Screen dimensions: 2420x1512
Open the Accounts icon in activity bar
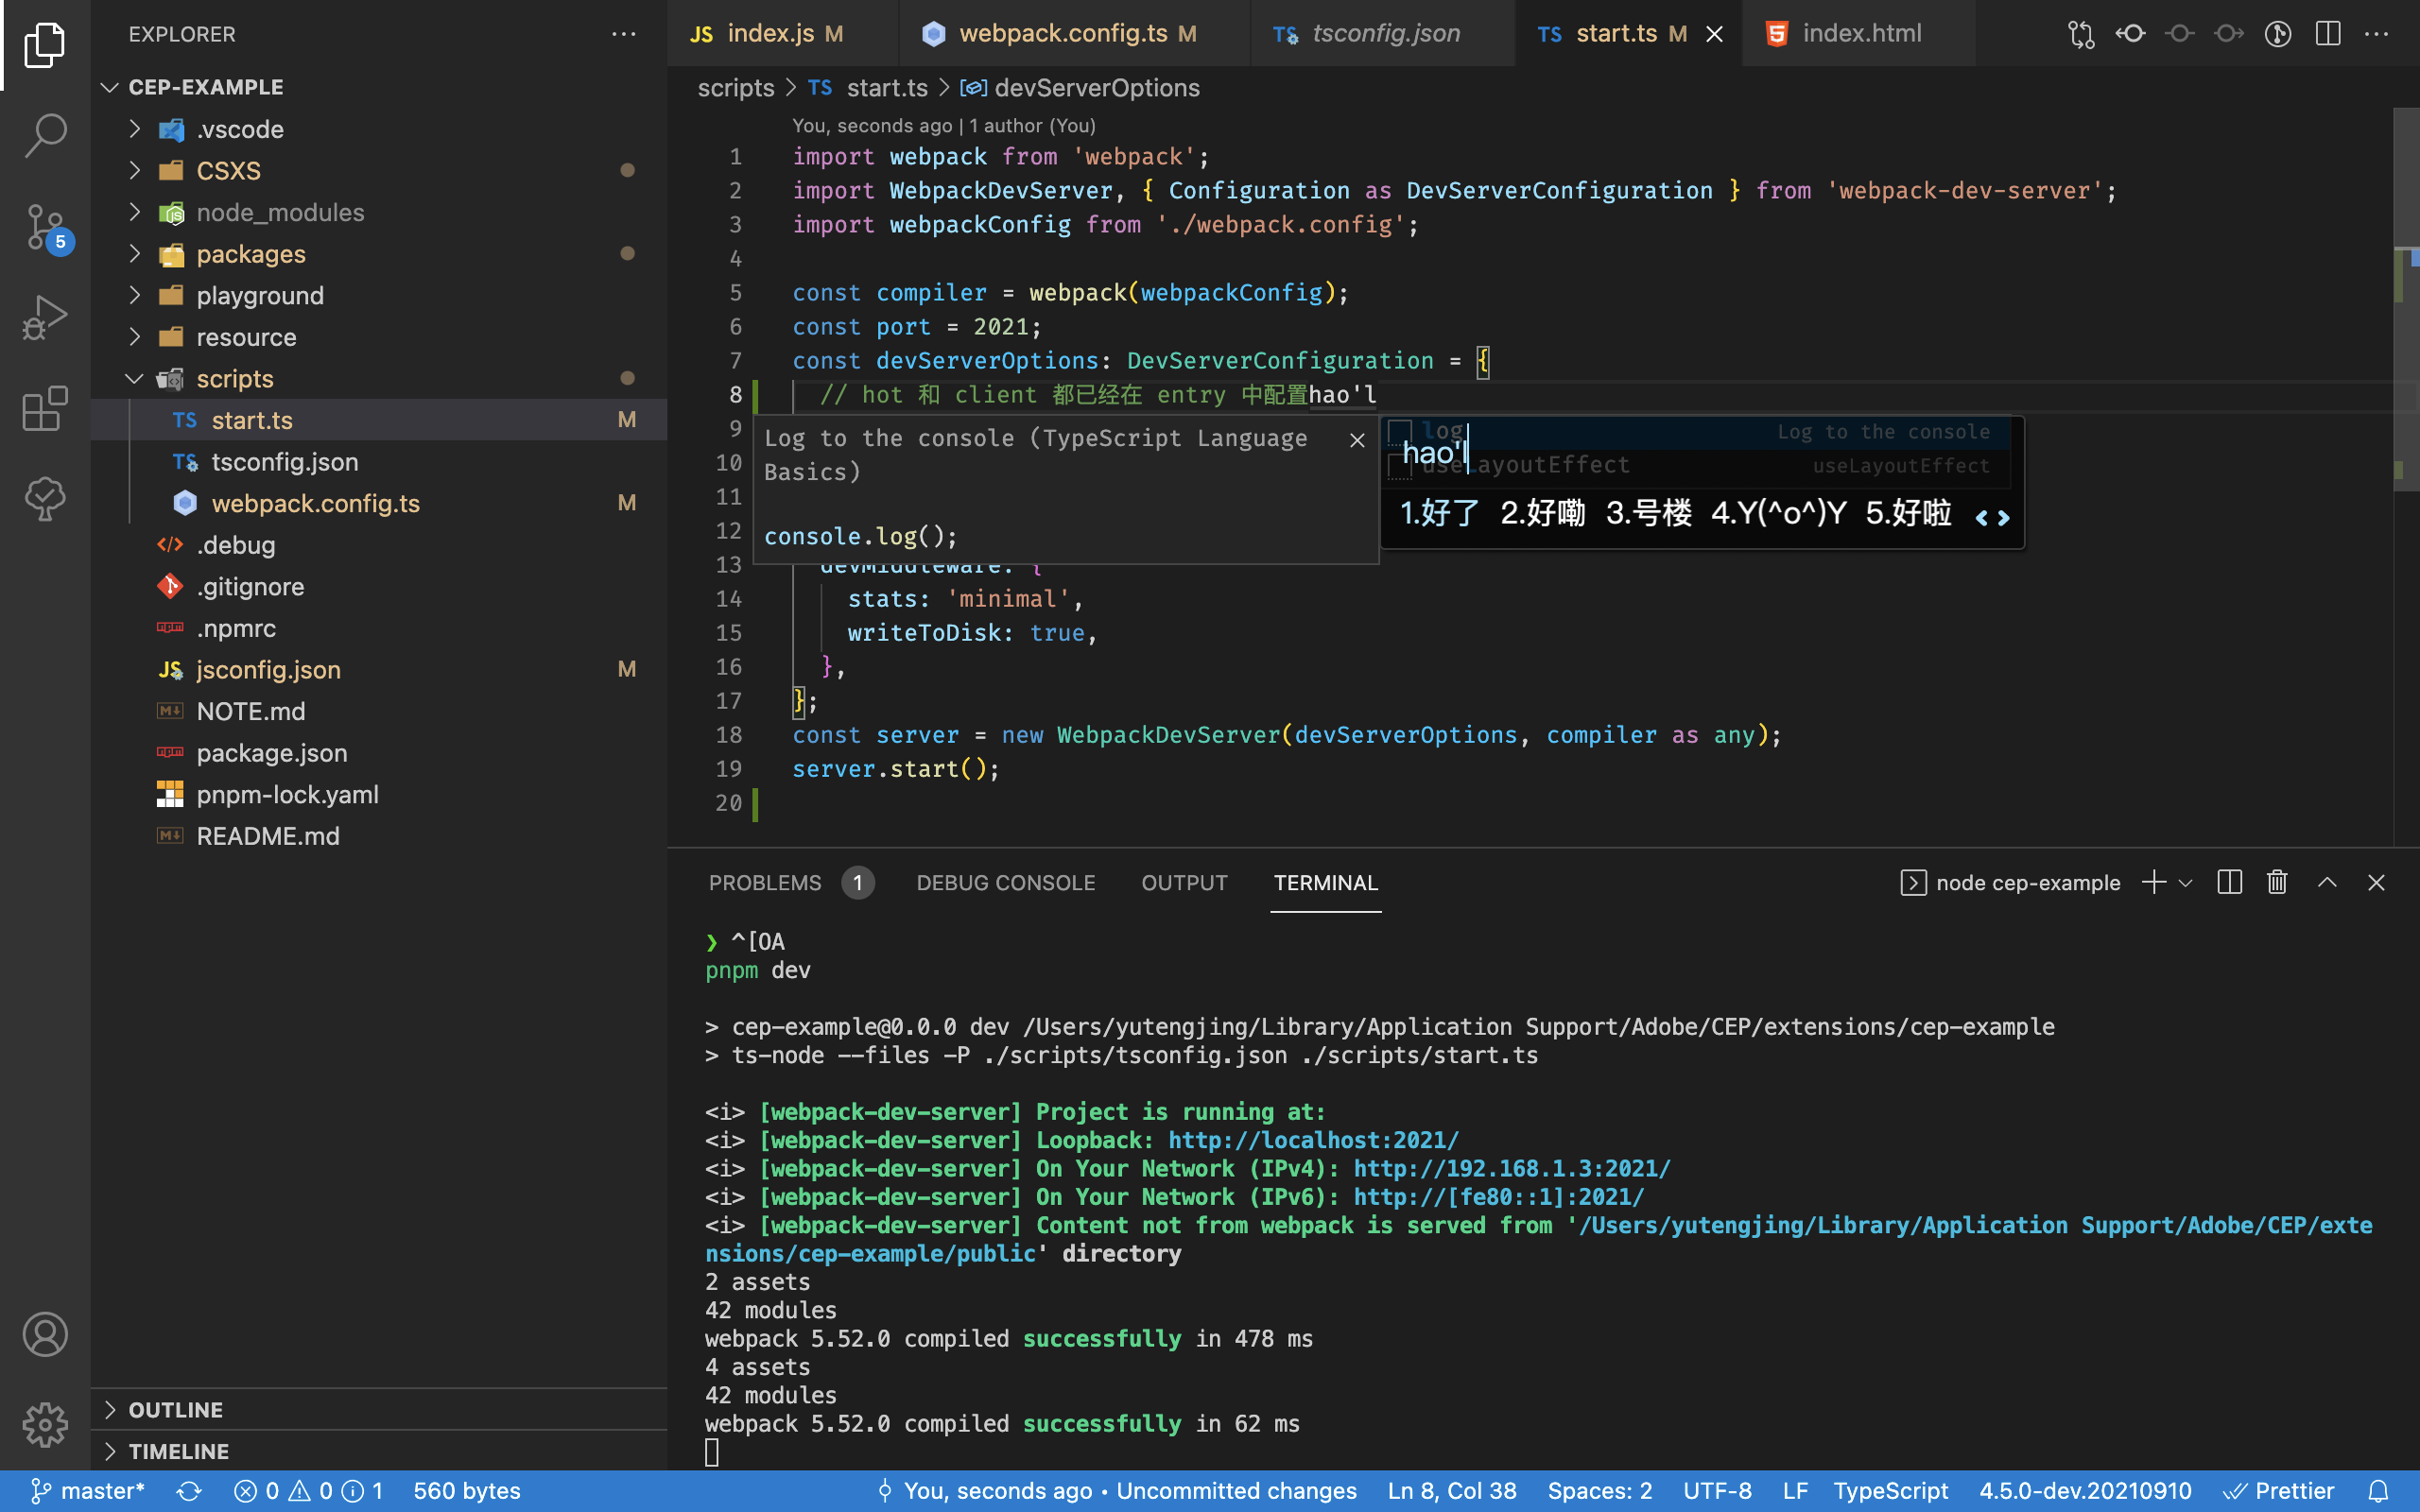click(45, 1334)
